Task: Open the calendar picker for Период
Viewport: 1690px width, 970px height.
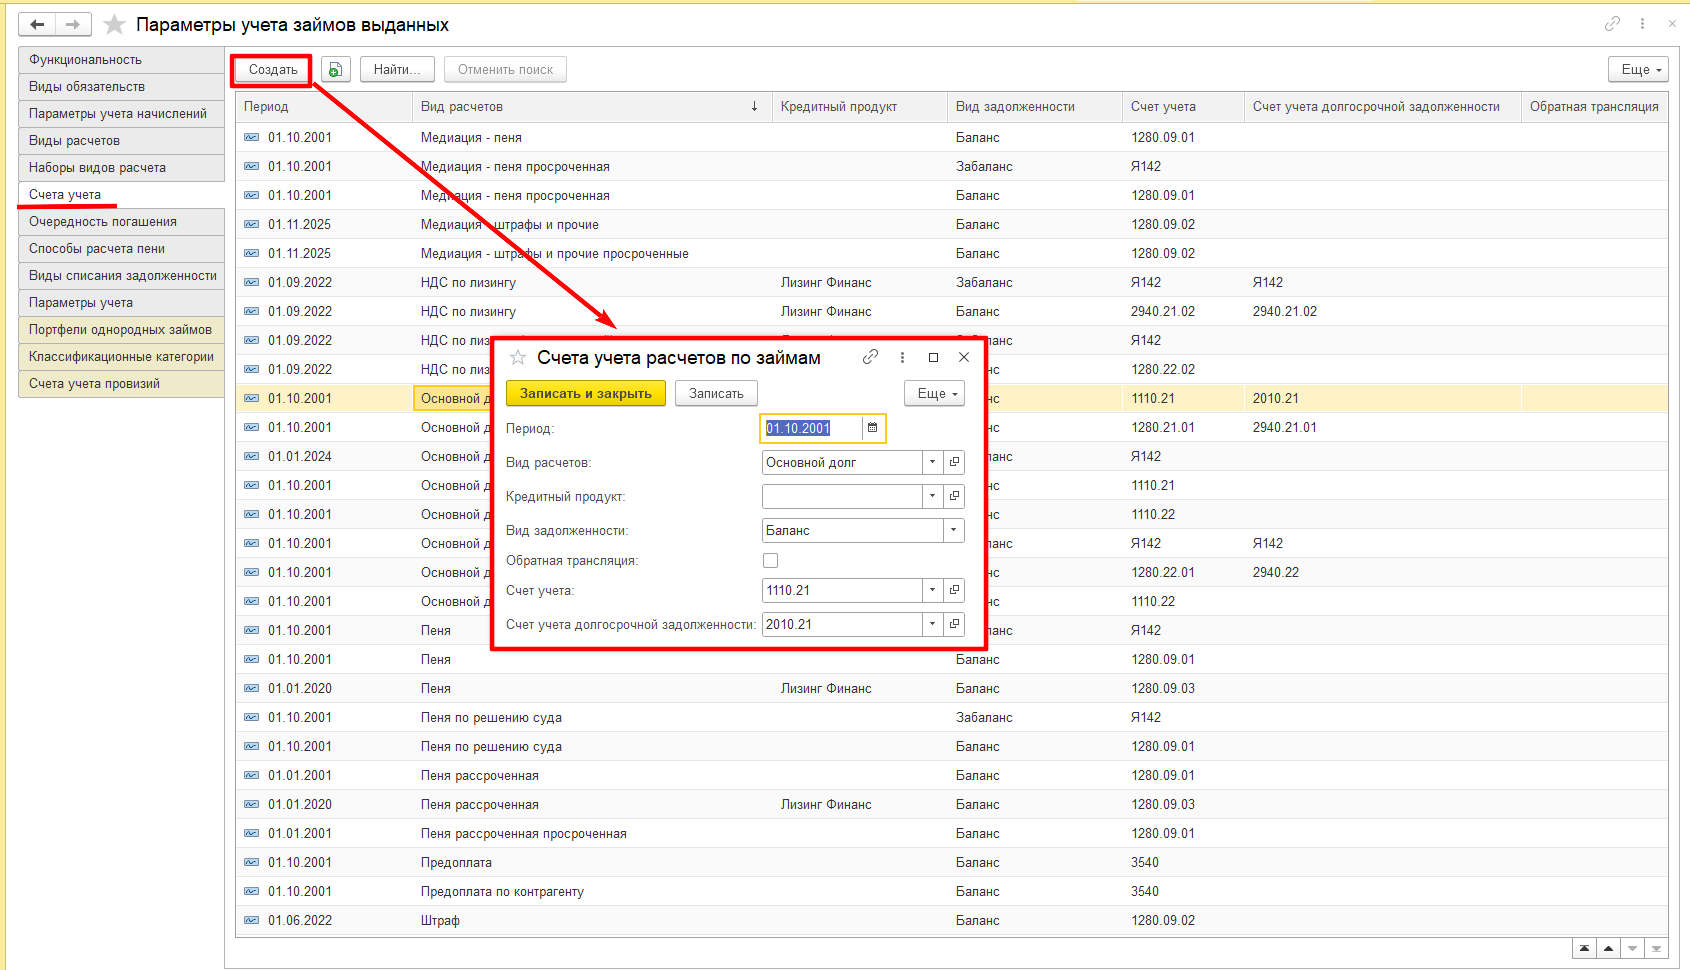Action: coord(873,428)
